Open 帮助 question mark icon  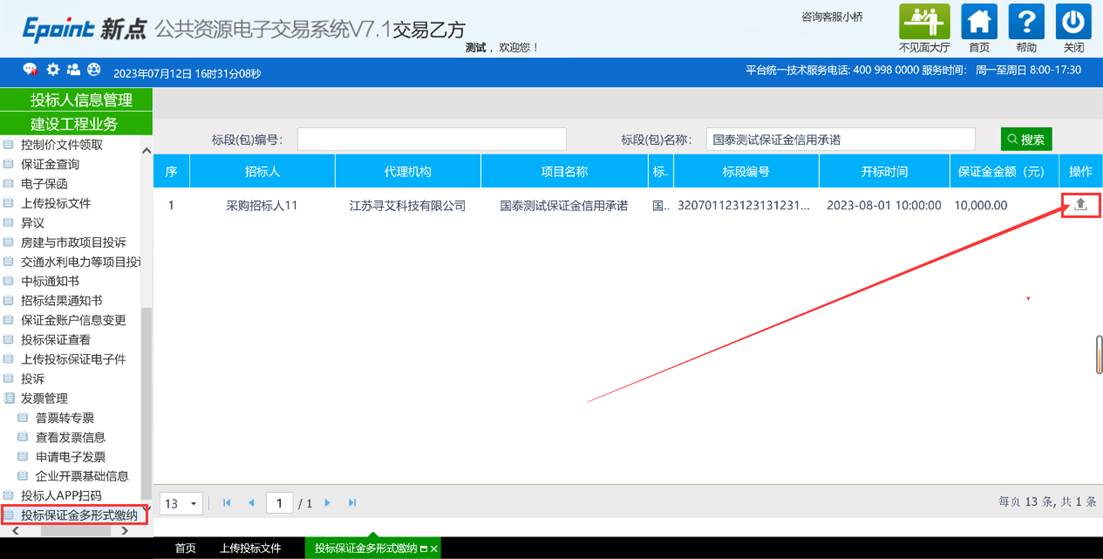pos(1026,22)
